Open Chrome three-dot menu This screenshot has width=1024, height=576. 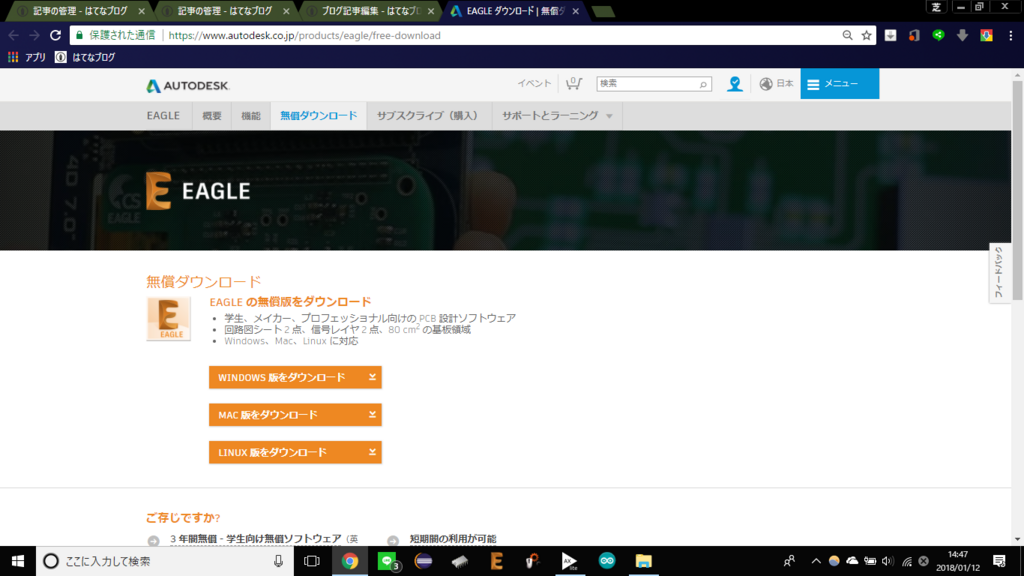click(x=1010, y=35)
